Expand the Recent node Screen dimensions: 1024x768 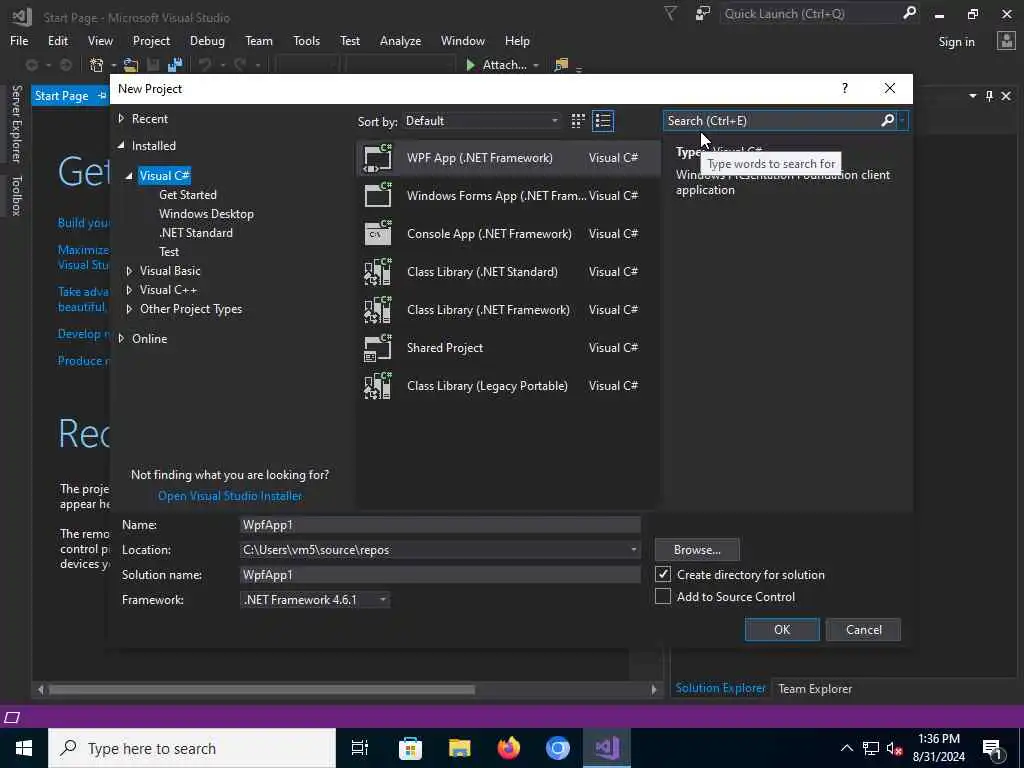pyautogui.click(x=121, y=118)
